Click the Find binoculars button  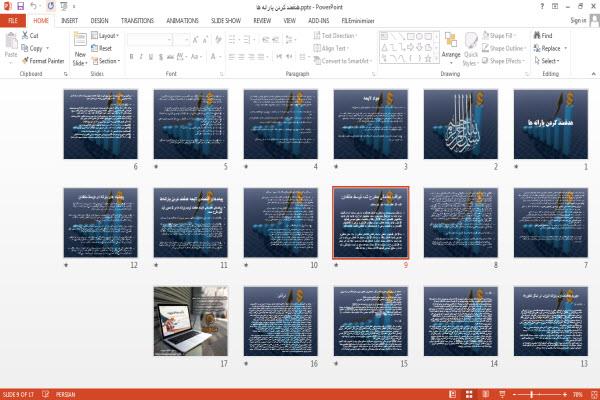click(543, 36)
